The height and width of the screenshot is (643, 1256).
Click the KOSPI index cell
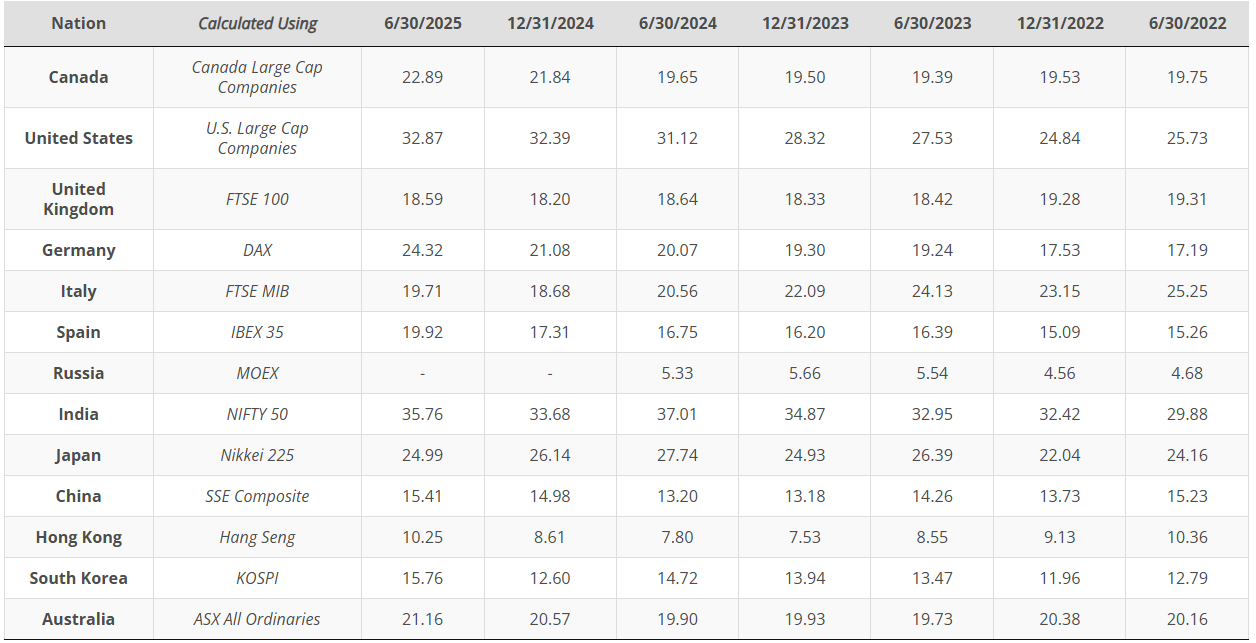point(257,578)
